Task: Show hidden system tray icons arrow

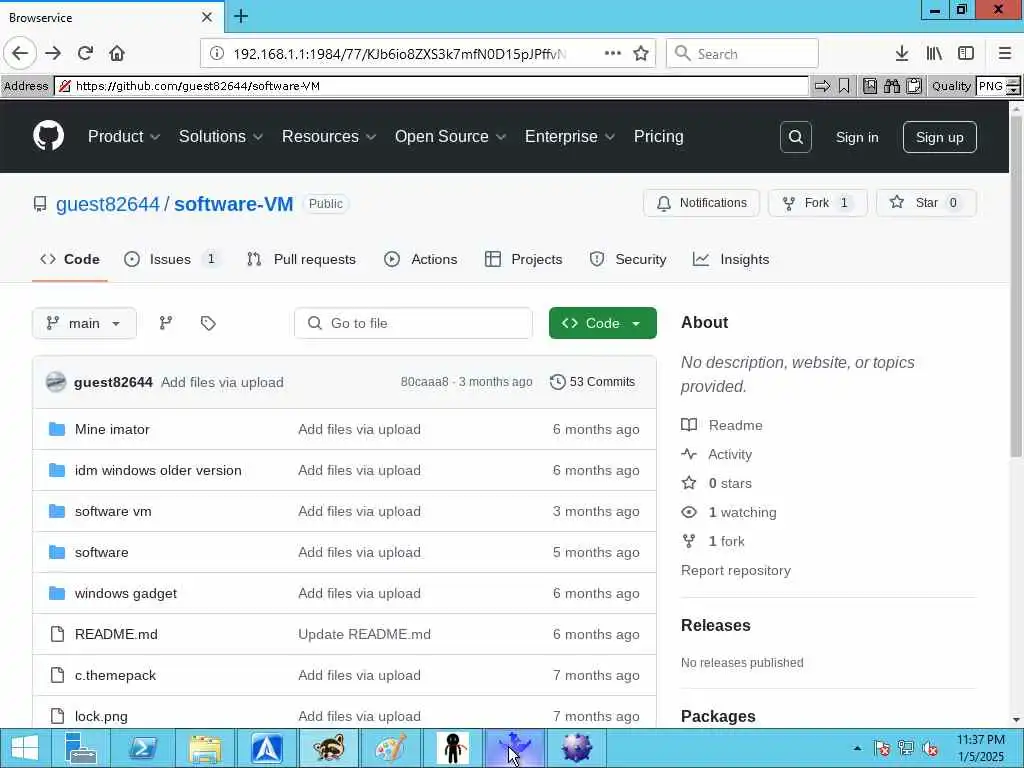Action: click(x=857, y=748)
